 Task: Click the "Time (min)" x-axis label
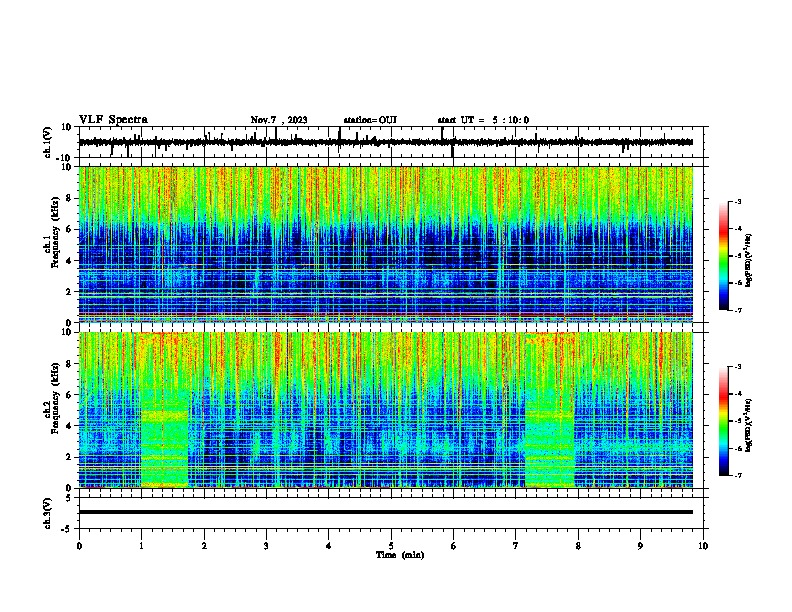[x=400, y=555]
